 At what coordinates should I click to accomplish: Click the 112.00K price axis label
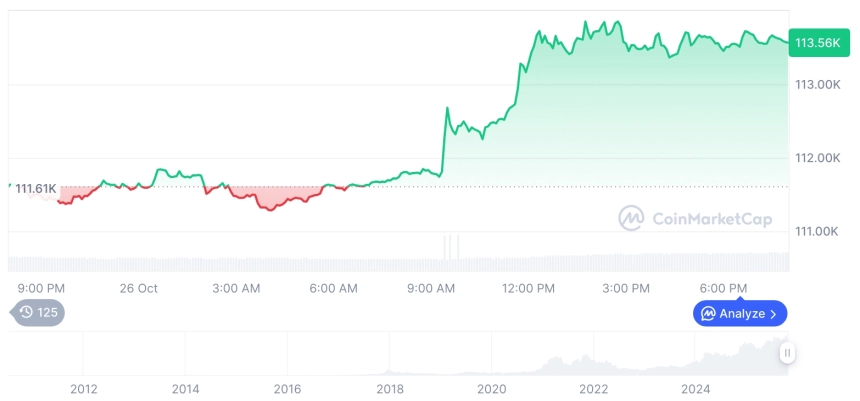point(816,158)
